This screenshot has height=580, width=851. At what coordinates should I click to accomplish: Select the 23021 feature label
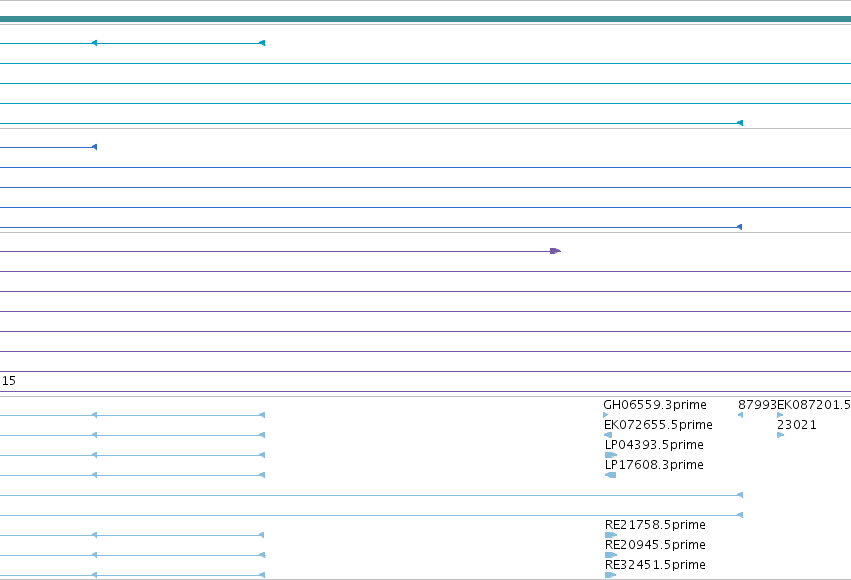pyautogui.click(x=797, y=425)
